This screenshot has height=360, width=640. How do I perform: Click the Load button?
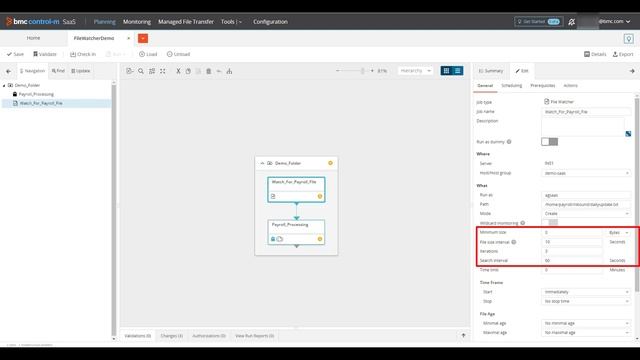[148, 54]
